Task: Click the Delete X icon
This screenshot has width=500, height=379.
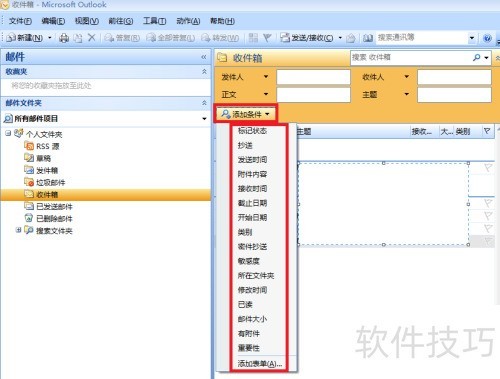Action: 91,38
